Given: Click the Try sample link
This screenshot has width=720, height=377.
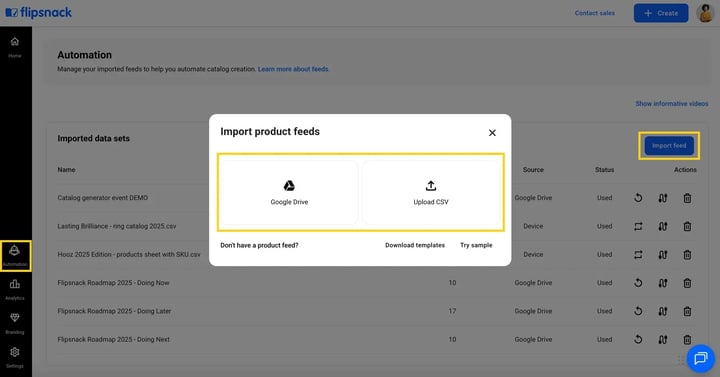Looking at the screenshot, I should 476,245.
